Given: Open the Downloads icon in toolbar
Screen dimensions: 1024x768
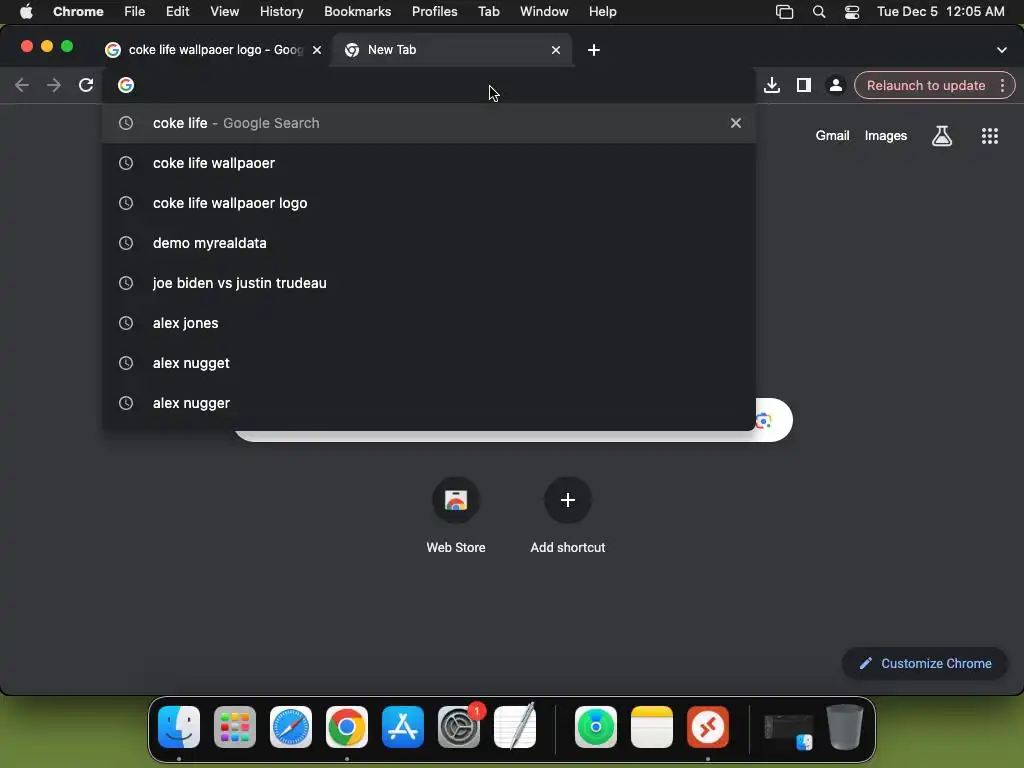Looking at the screenshot, I should (x=772, y=85).
